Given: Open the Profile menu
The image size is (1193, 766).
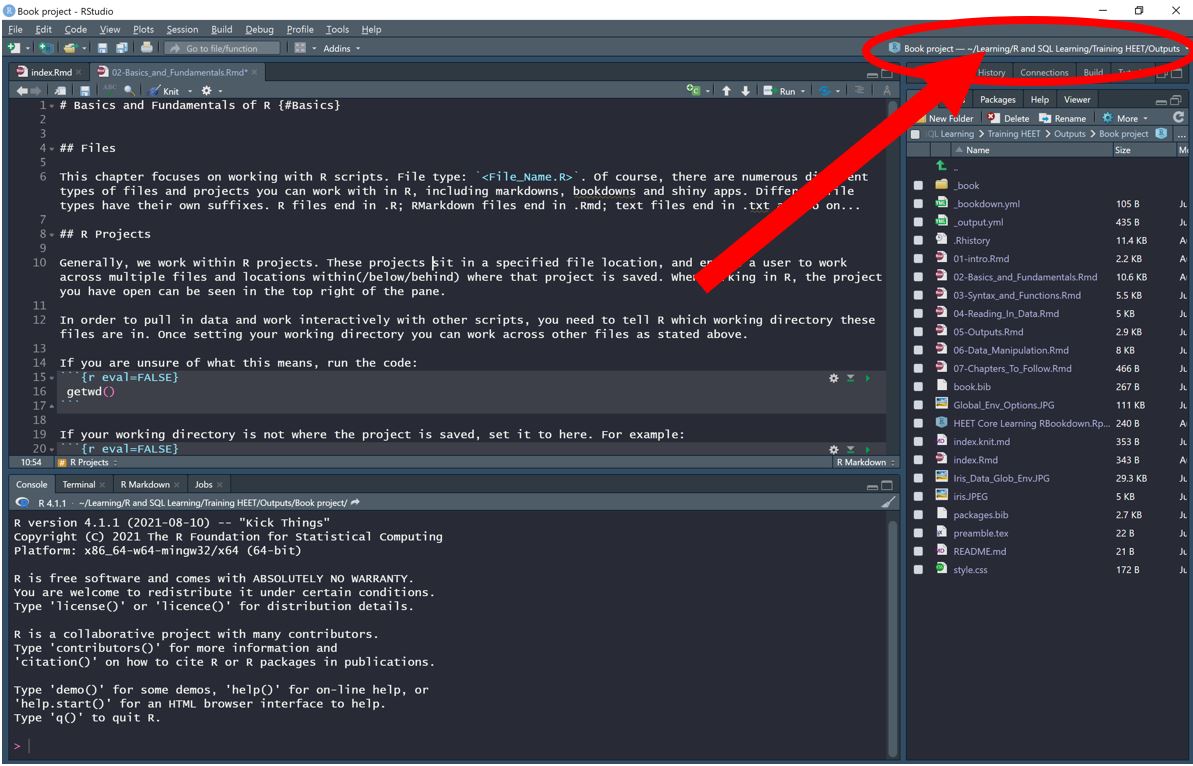Looking at the screenshot, I should pos(300,29).
